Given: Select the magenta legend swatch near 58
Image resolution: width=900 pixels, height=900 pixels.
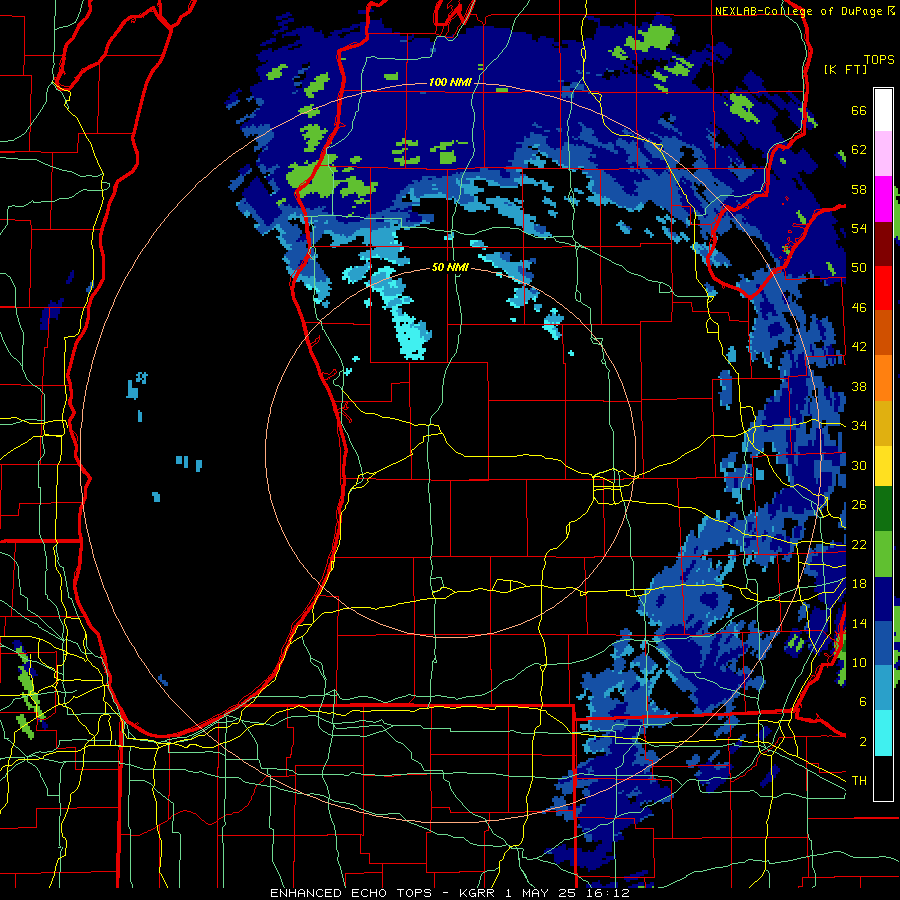Looking at the screenshot, I should (x=883, y=199).
